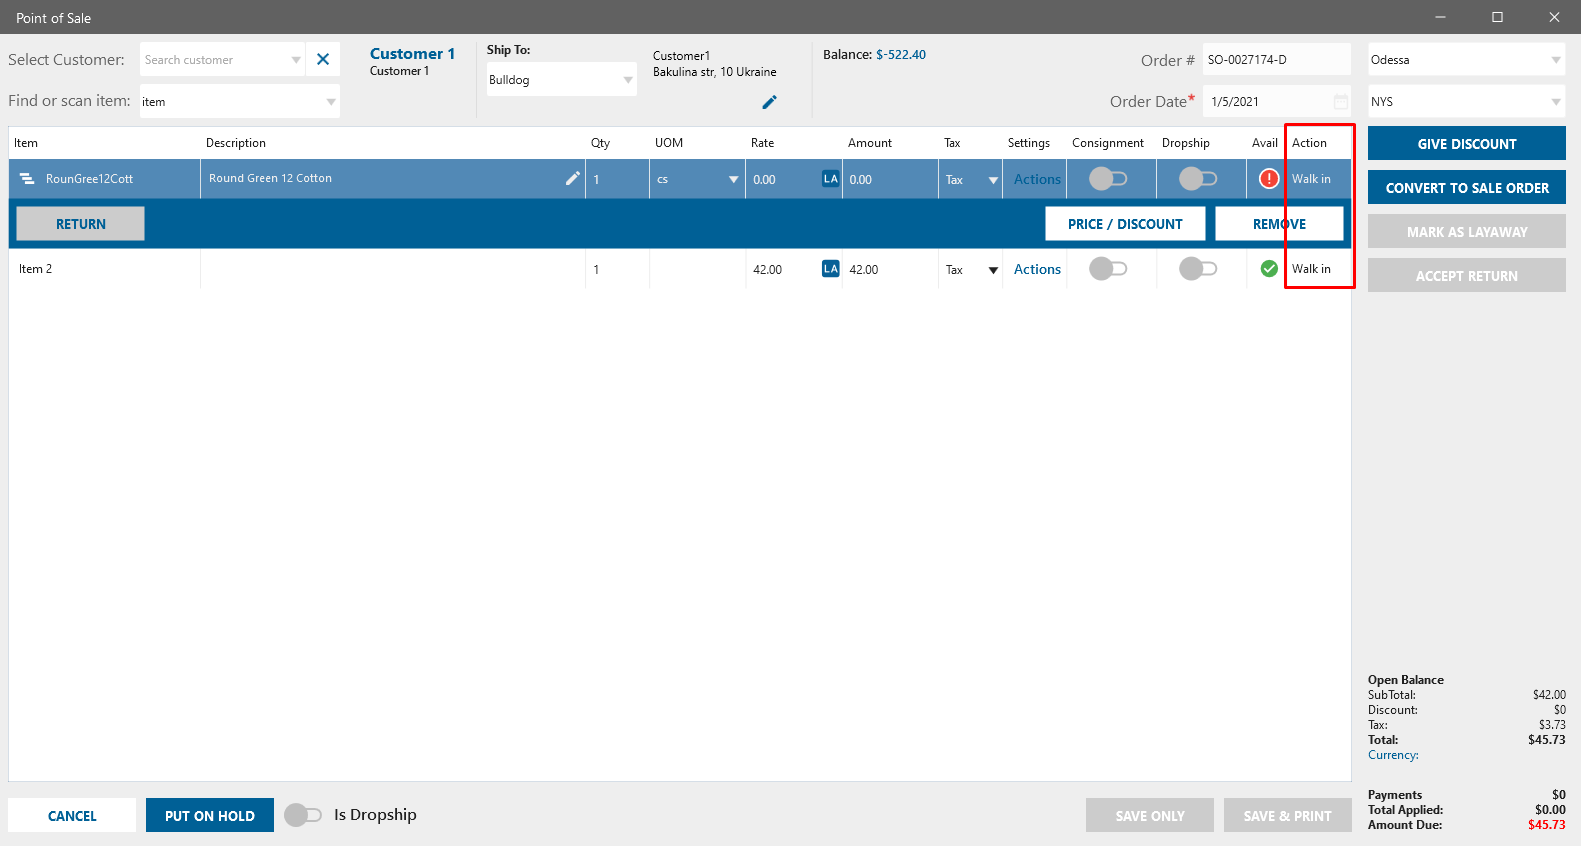This screenshot has height=846, width=1581.
Task: Open the Odessa location dropdown
Action: click(x=1556, y=60)
